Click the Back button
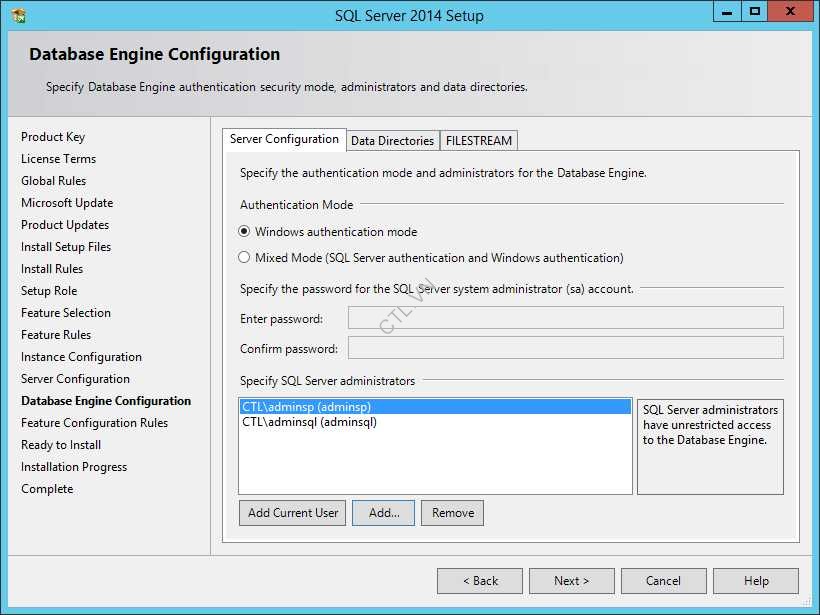The height and width of the screenshot is (615, 820). click(479, 580)
